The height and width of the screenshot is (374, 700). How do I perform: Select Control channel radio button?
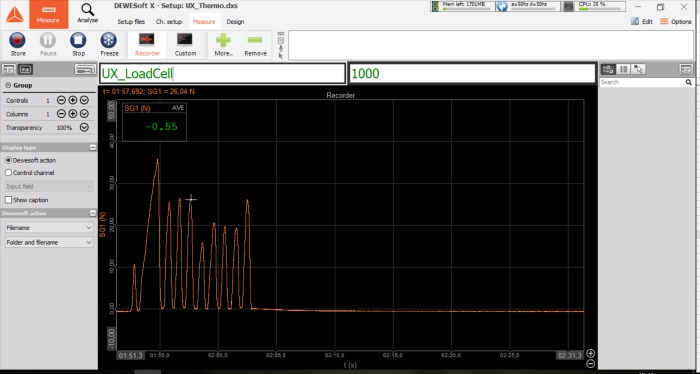(8, 173)
